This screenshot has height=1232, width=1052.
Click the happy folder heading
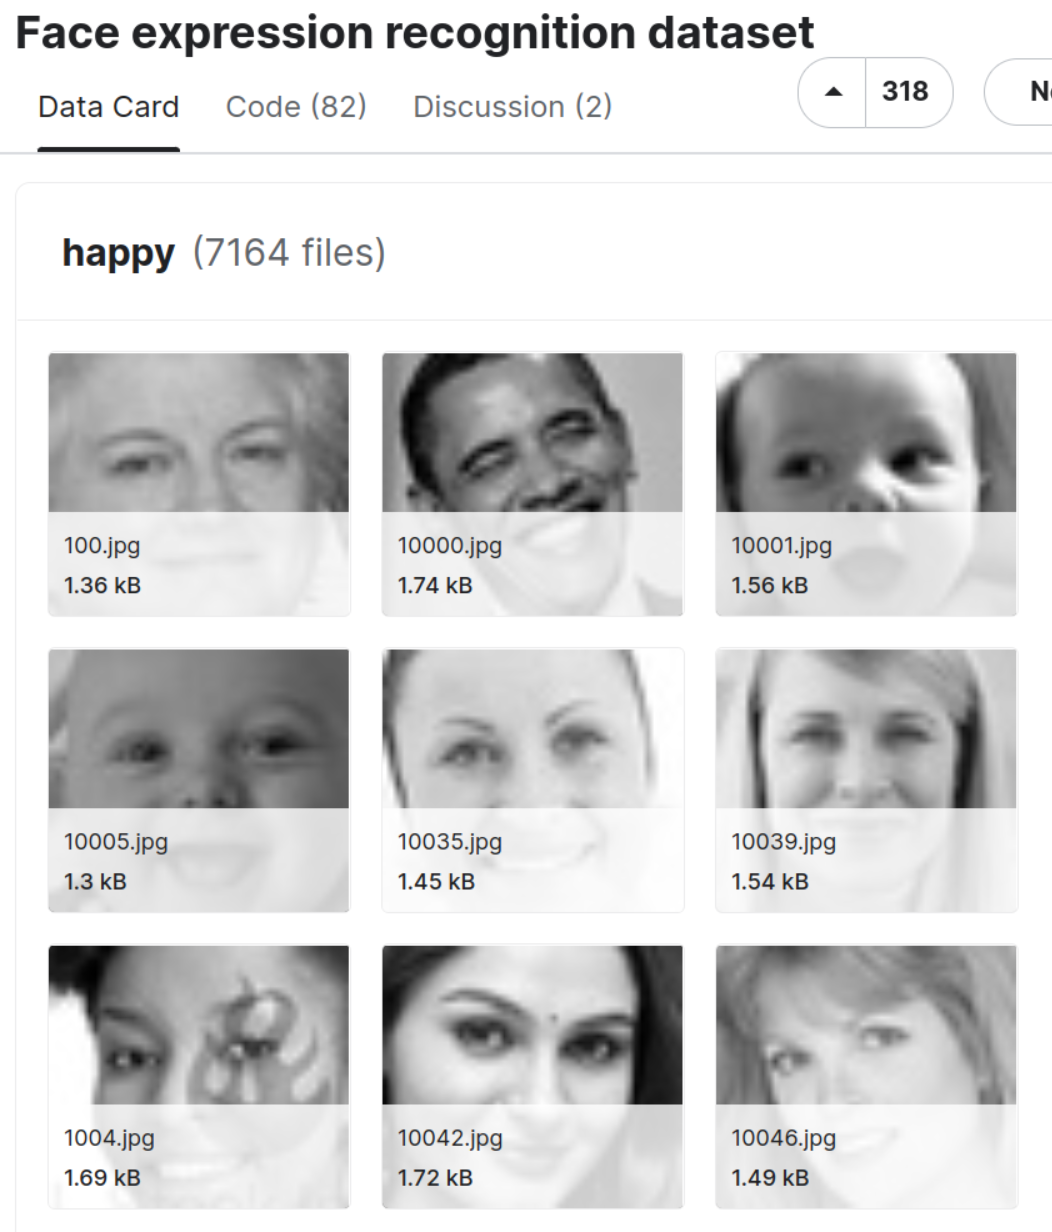tap(118, 254)
